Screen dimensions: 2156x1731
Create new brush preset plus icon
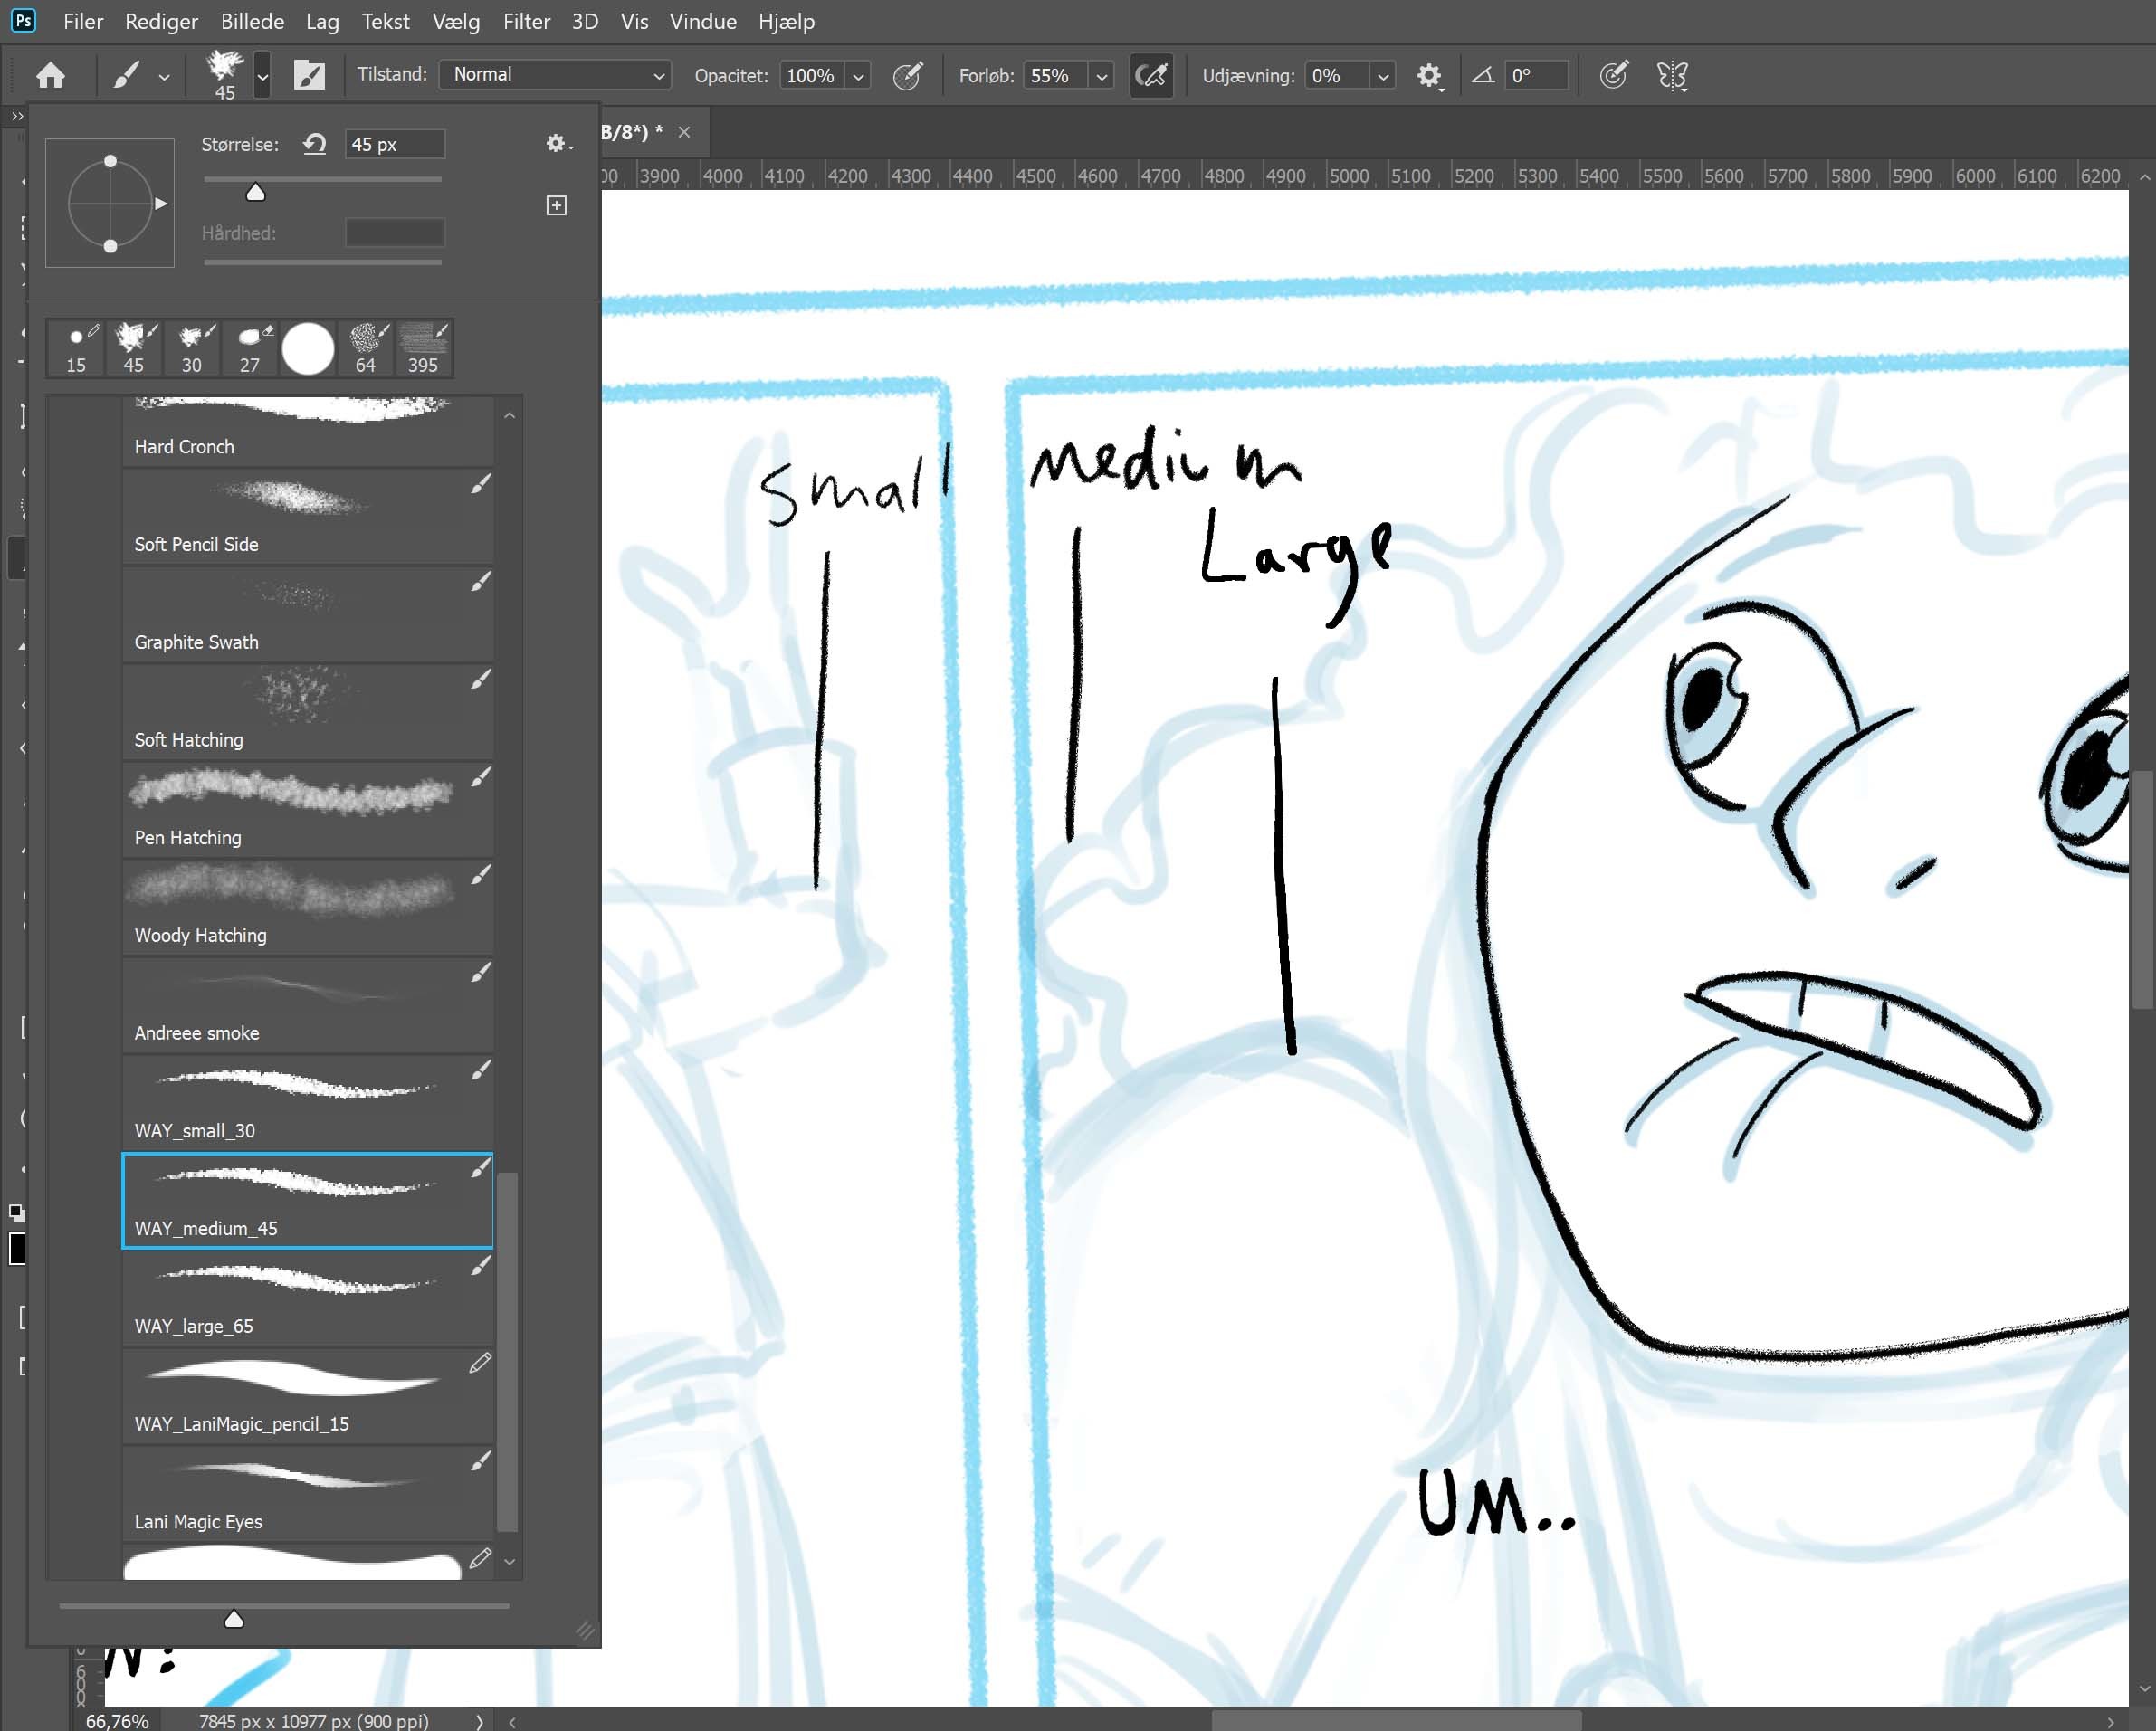(557, 205)
